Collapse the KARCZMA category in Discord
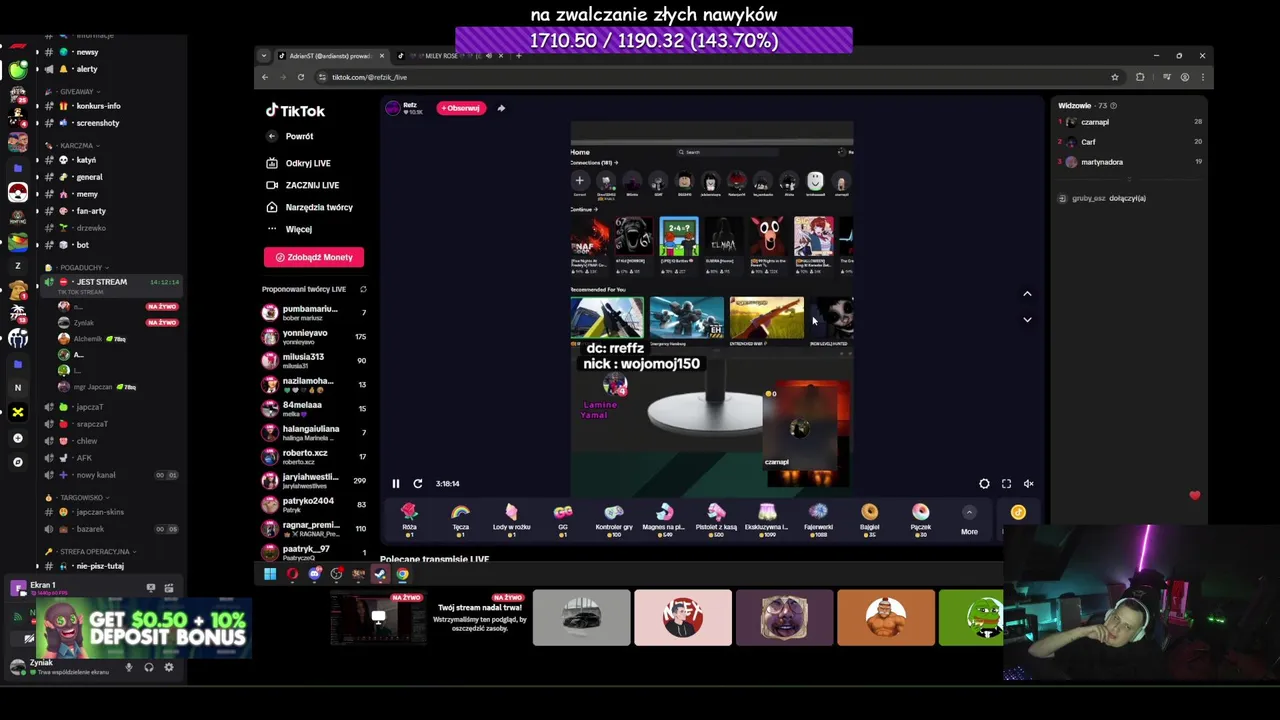This screenshot has width=1280, height=720. tap(77, 145)
